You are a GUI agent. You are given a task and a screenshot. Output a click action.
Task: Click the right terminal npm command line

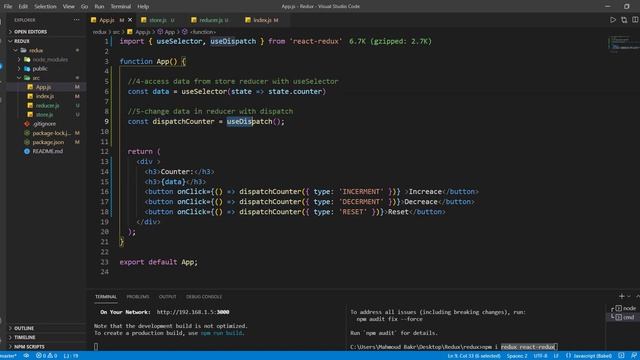pos(453,347)
